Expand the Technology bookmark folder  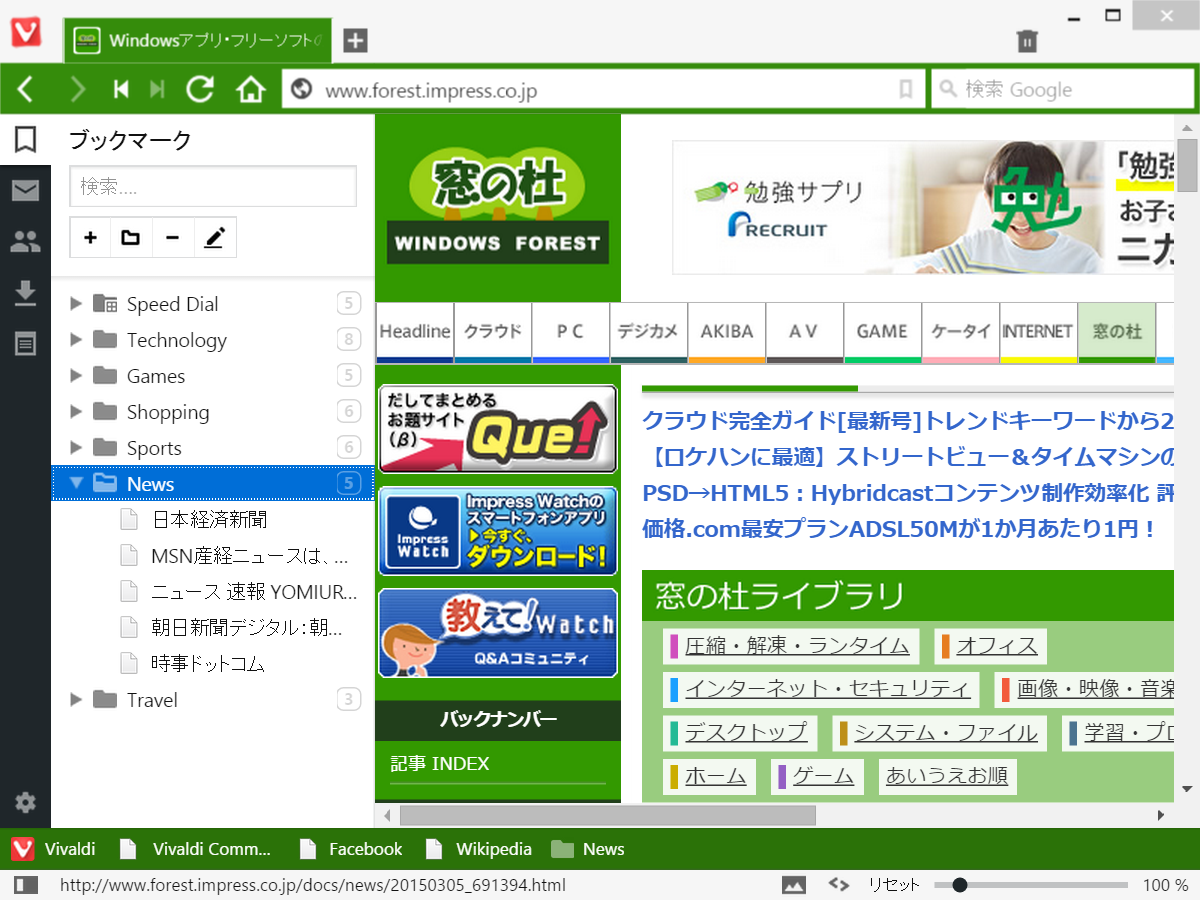(76, 339)
